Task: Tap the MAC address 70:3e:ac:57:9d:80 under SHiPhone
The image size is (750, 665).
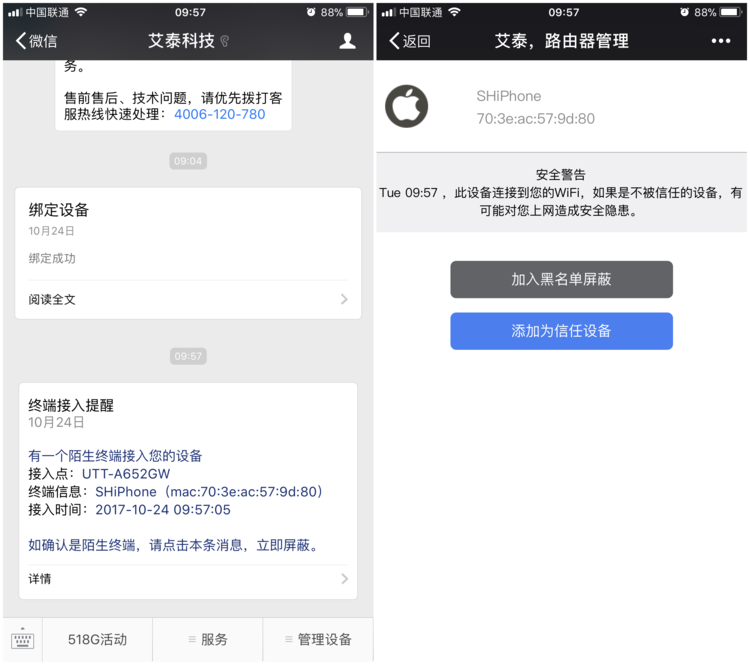Action: (535, 119)
